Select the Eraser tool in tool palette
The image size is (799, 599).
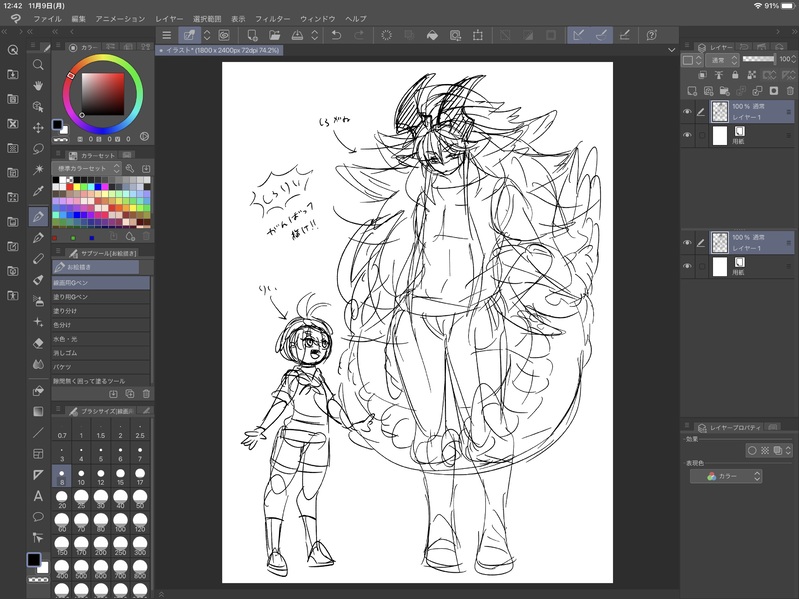coord(38,259)
